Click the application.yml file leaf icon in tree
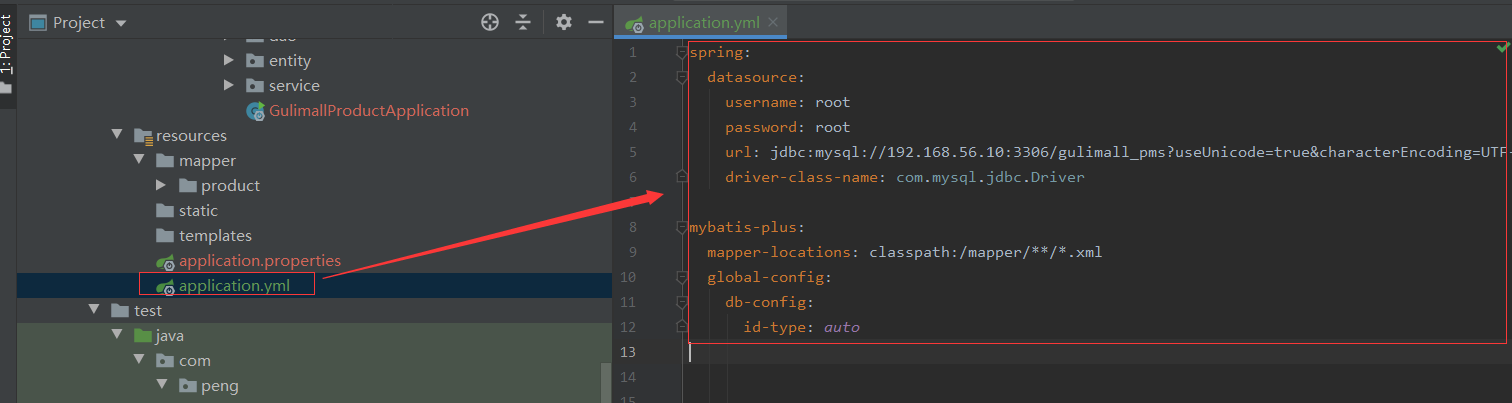The height and width of the screenshot is (403, 1512). (x=165, y=287)
